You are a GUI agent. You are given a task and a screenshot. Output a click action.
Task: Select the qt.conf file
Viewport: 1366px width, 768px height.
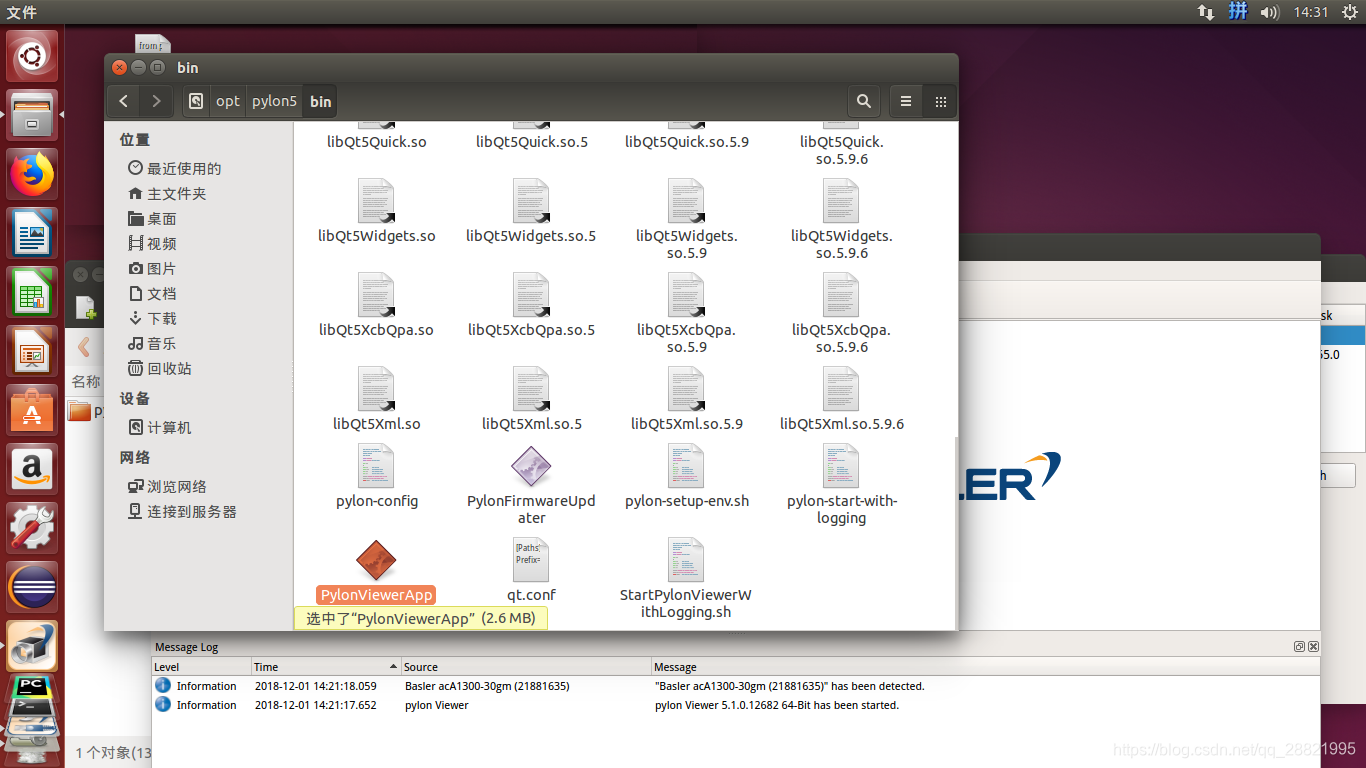point(530,559)
